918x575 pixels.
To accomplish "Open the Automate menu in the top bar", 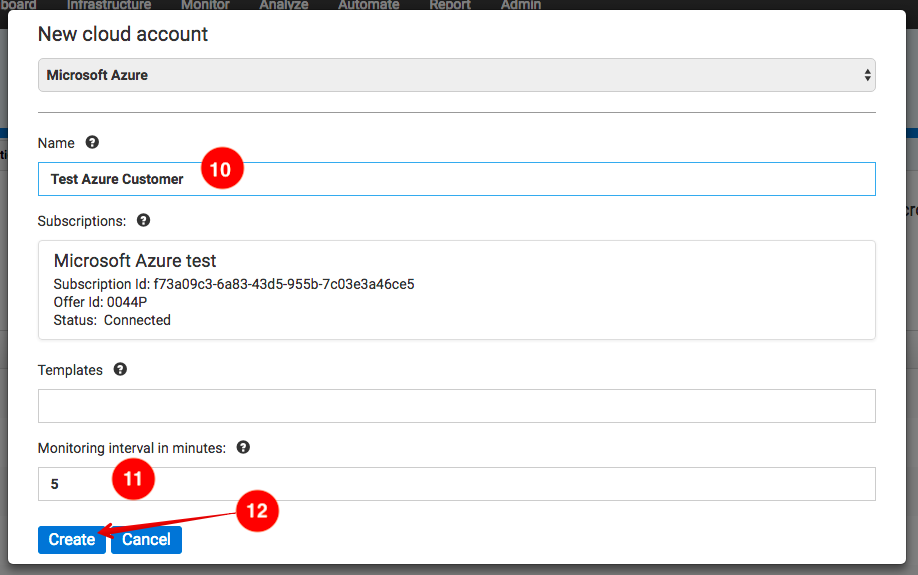I will (x=369, y=5).
